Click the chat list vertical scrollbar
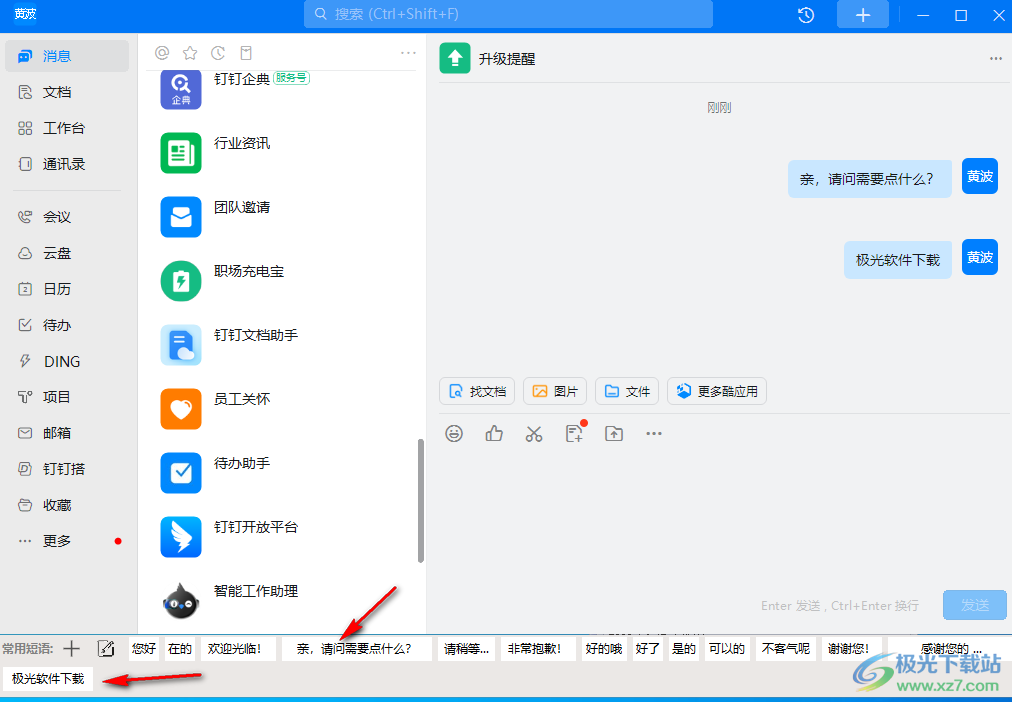1012x702 pixels. pyautogui.click(x=421, y=501)
